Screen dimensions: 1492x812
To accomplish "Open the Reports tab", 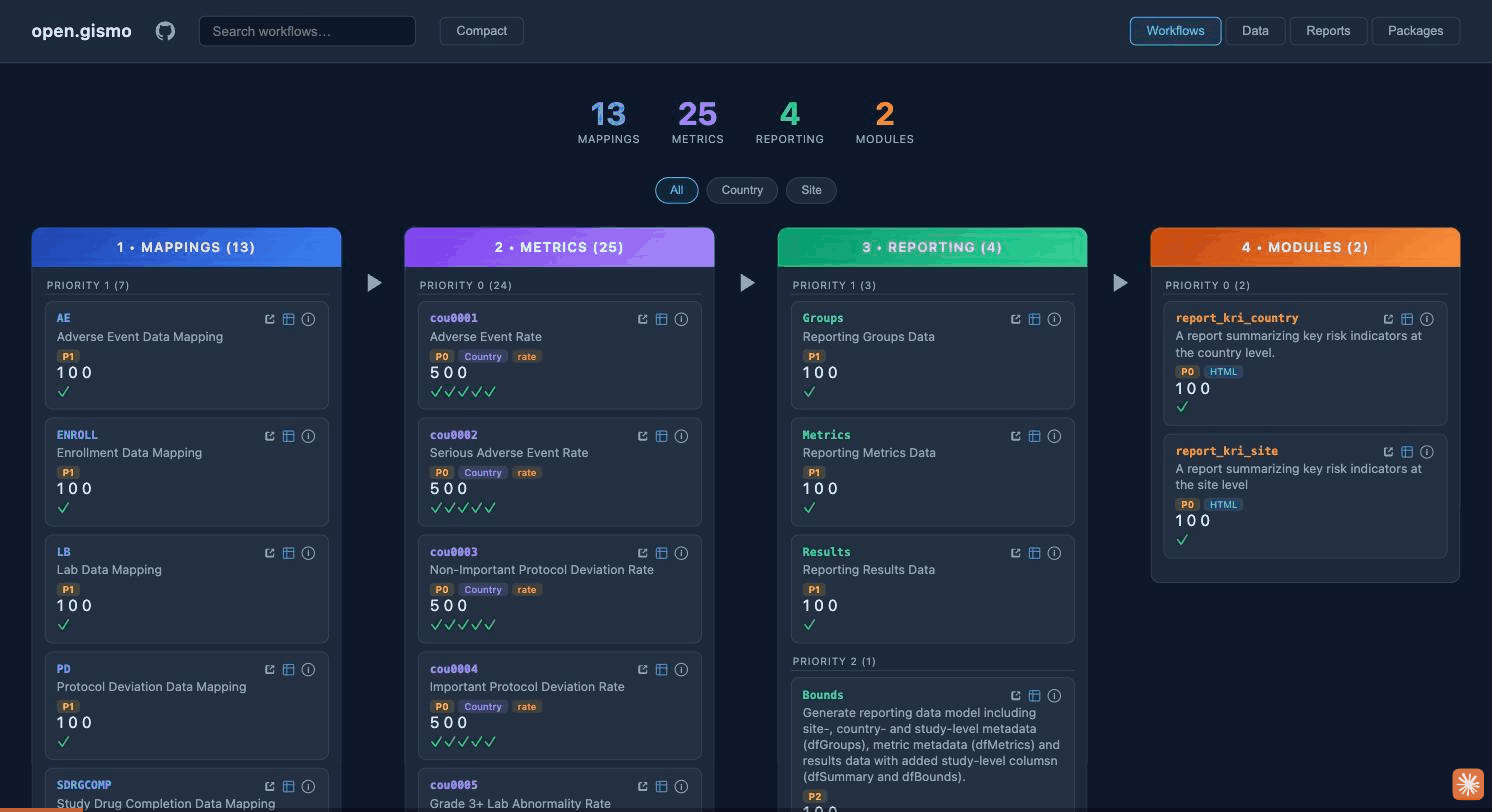I will tap(1328, 31).
